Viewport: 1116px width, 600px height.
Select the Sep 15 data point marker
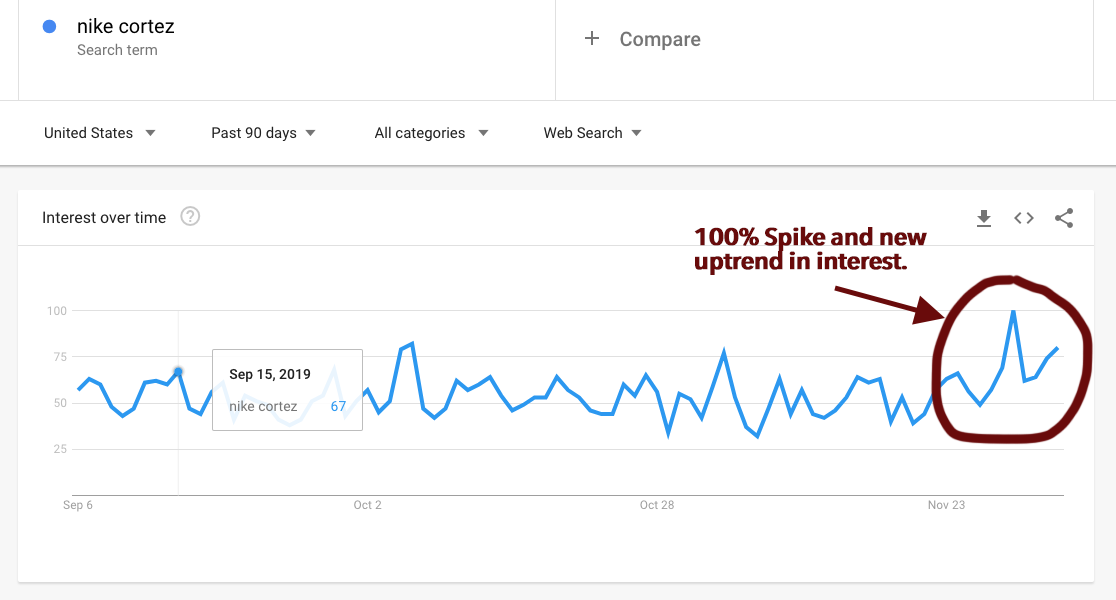(178, 372)
